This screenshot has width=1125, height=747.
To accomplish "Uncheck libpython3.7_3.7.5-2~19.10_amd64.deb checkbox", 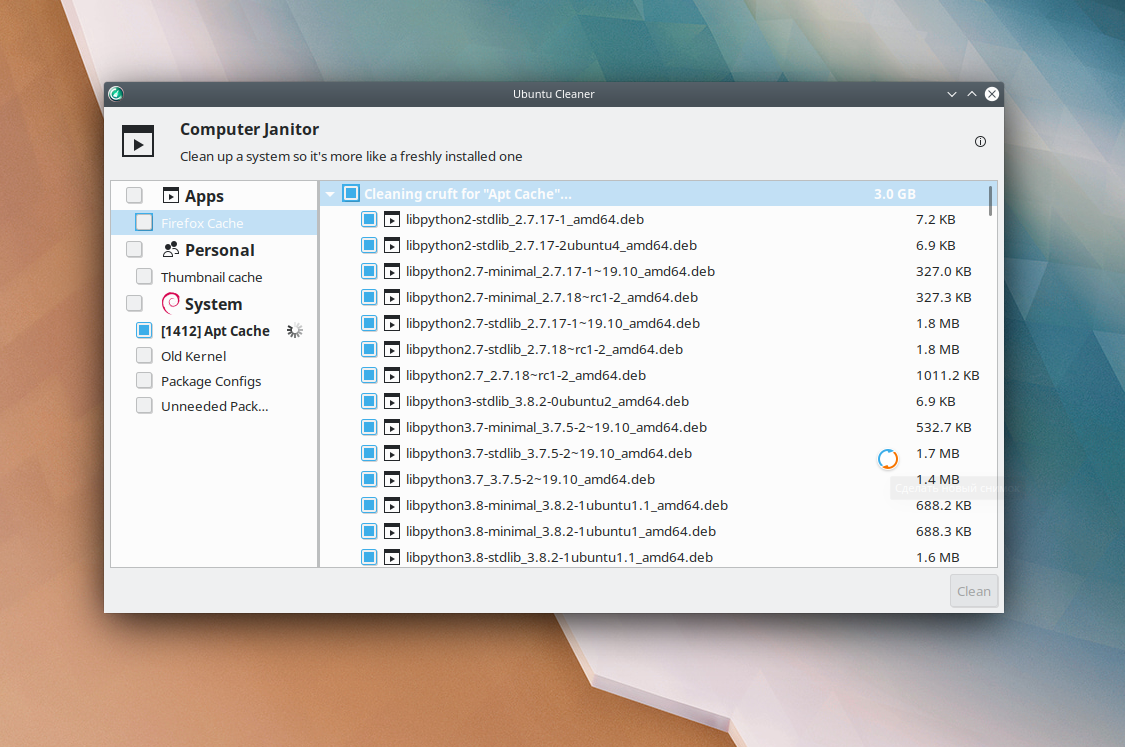I will tap(369, 479).
